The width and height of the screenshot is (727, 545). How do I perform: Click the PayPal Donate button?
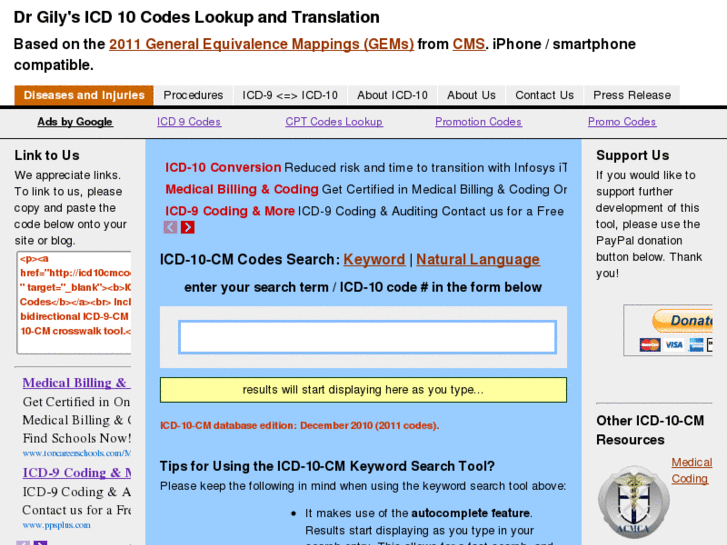tap(682, 321)
